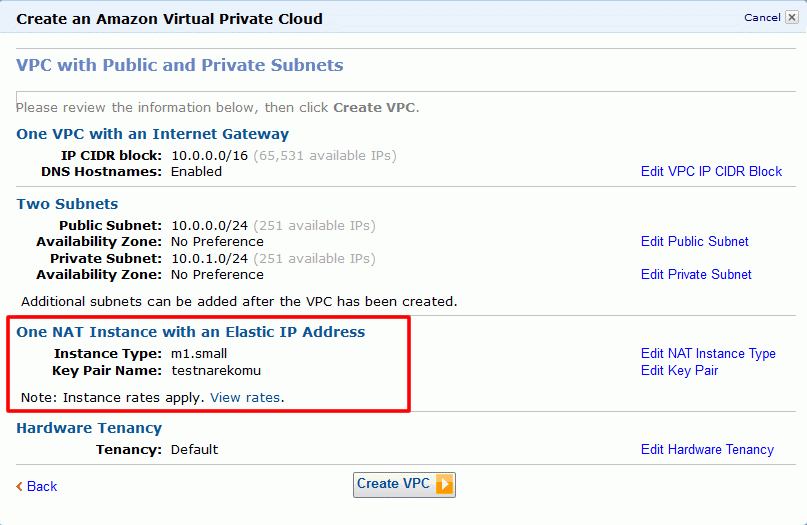Image resolution: width=807 pixels, height=525 pixels.
Task: Open Edit Private Subnet link
Action: tap(696, 274)
